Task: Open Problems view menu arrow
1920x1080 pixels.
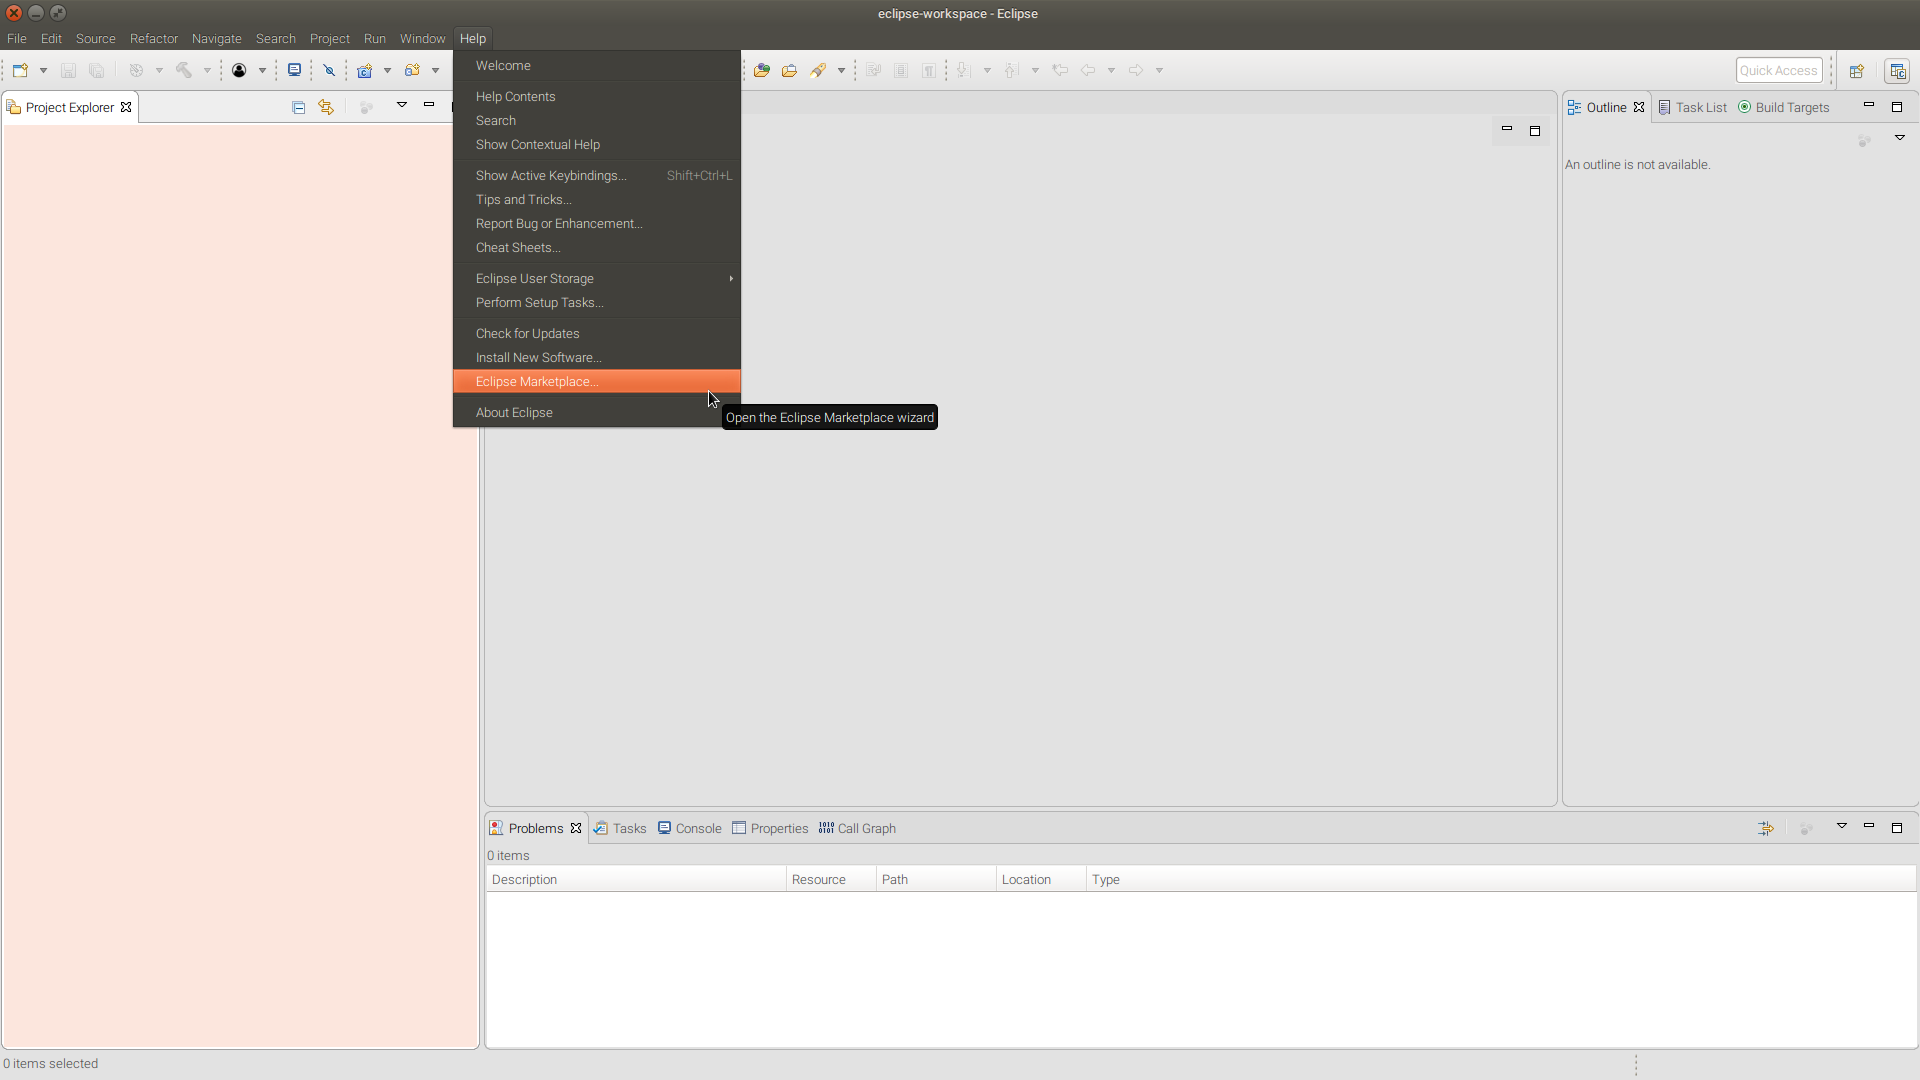Action: point(1842,826)
